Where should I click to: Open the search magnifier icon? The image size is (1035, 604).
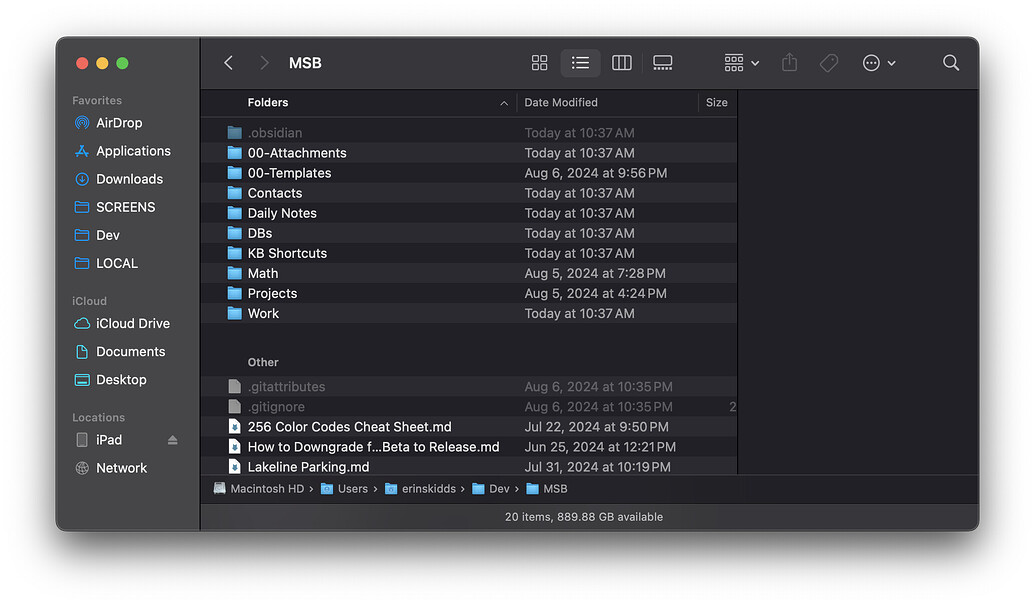(x=950, y=63)
